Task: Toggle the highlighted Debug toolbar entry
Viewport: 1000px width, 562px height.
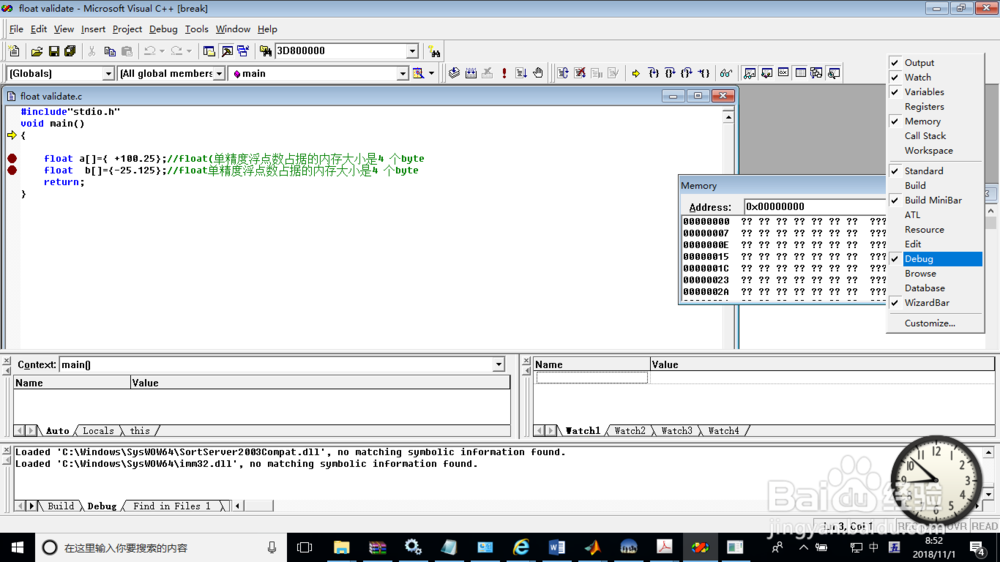Action: pyautogui.click(x=935, y=259)
